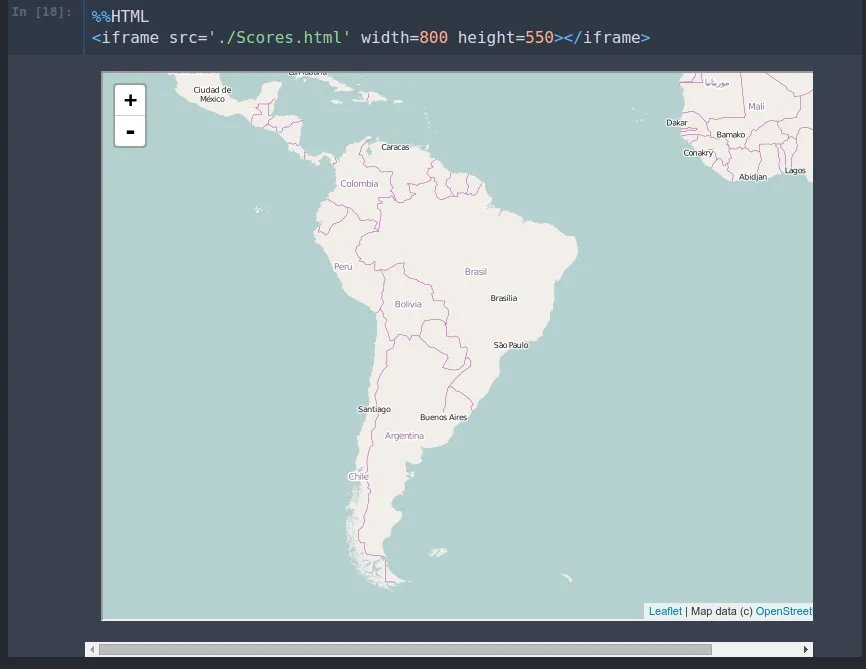This screenshot has width=866, height=669.
Task: Click the Argentina country label
Action: pos(404,436)
